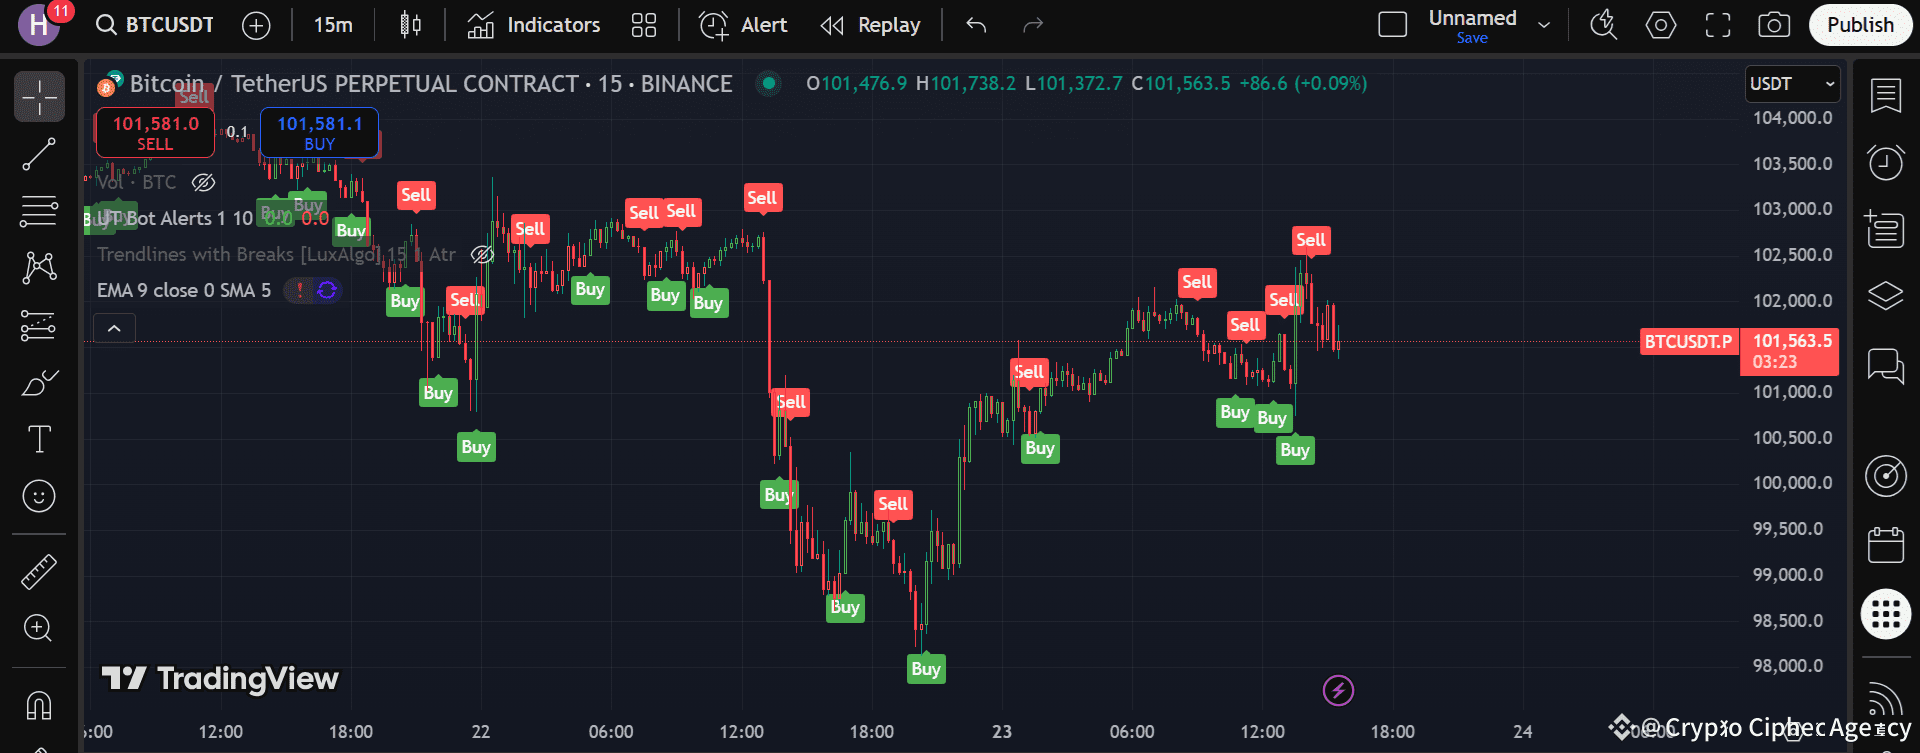
Task: Open the news list panel icon
Action: tap(1886, 229)
